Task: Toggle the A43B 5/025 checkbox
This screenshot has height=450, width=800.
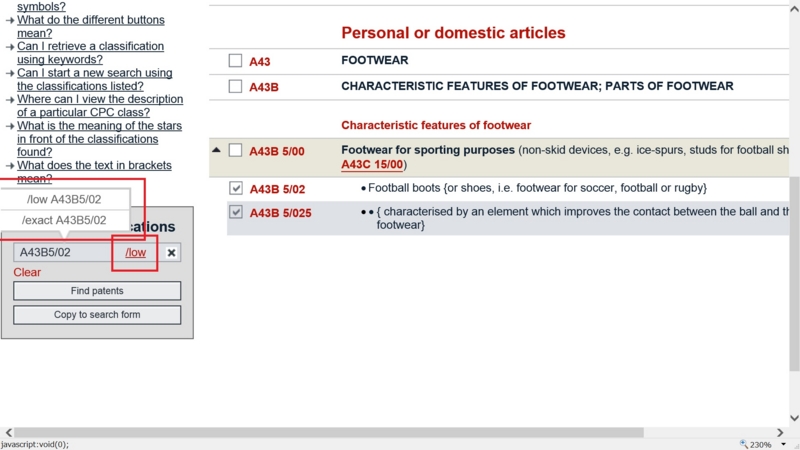Action: (236, 212)
